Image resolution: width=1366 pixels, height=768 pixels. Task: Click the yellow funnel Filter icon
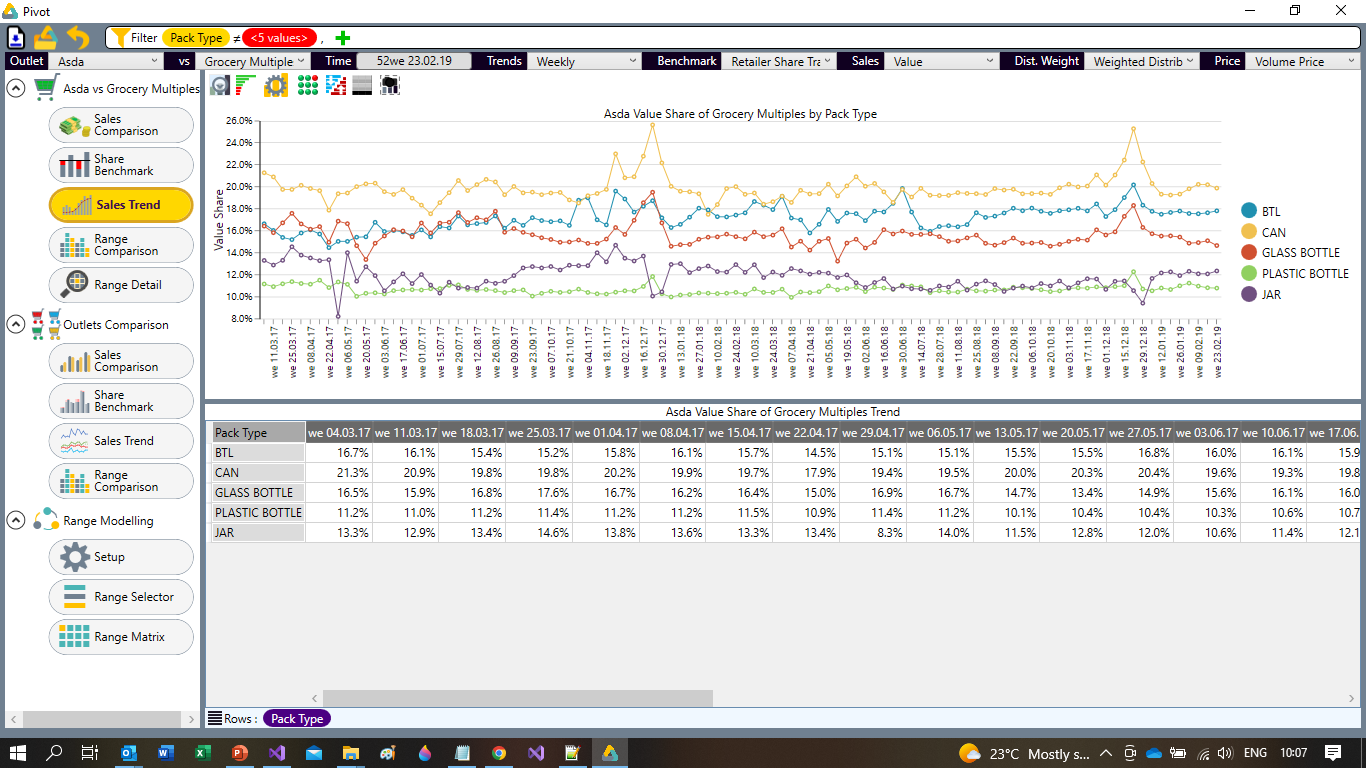click(x=119, y=38)
